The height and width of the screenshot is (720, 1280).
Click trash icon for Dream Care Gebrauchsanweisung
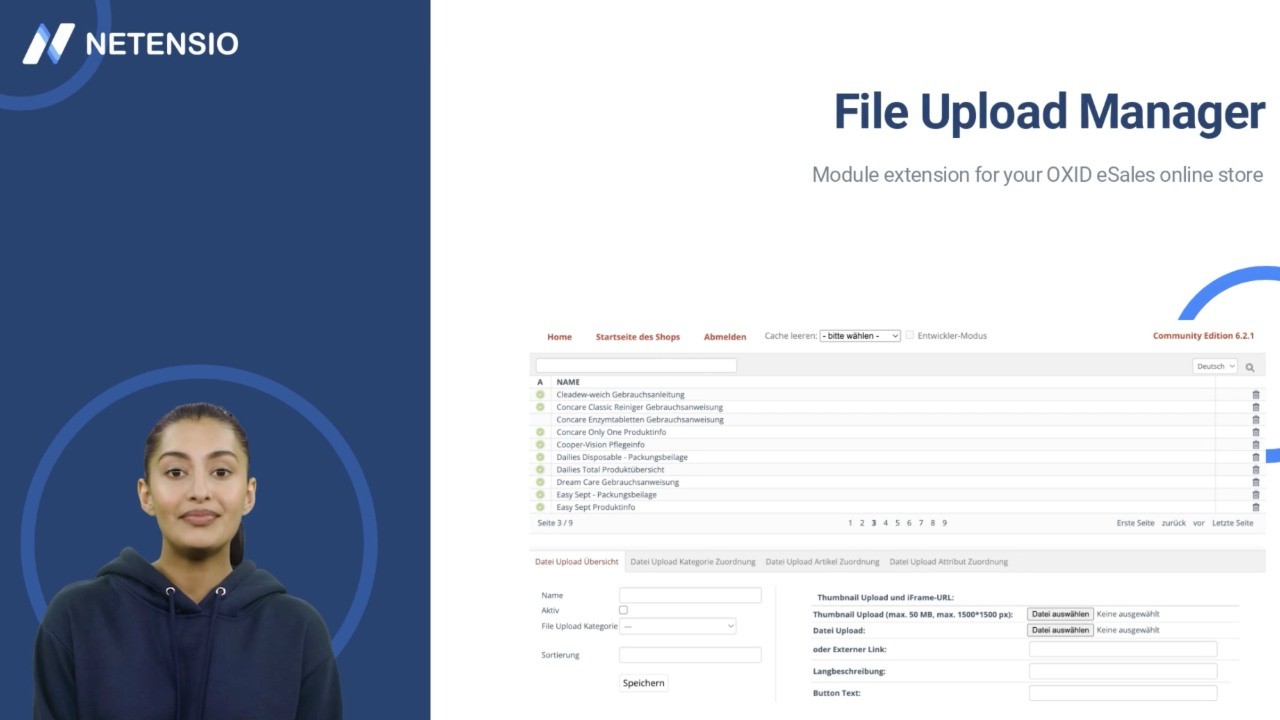coord(1256,482)
